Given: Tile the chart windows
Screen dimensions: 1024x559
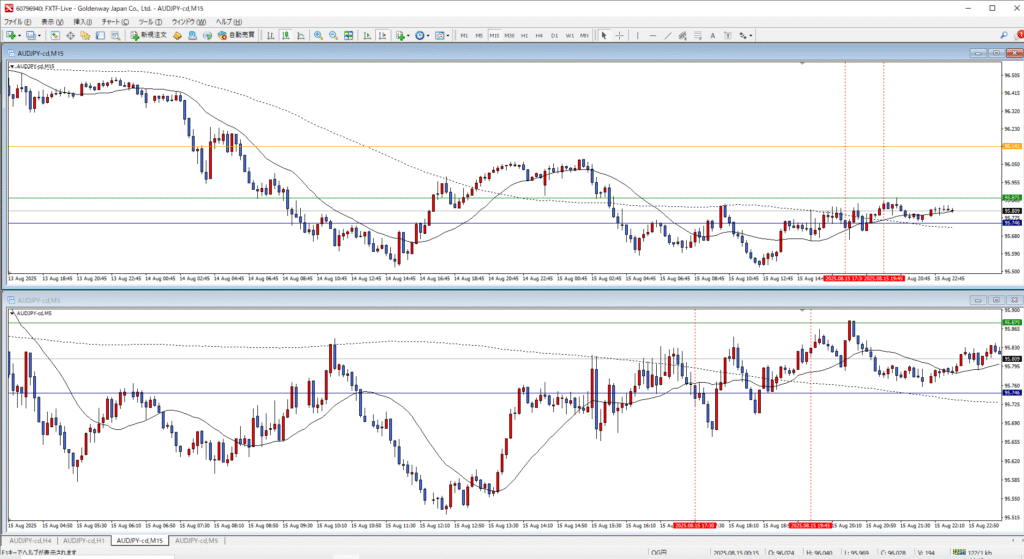Looking at the screenshot, I should 349,35.
